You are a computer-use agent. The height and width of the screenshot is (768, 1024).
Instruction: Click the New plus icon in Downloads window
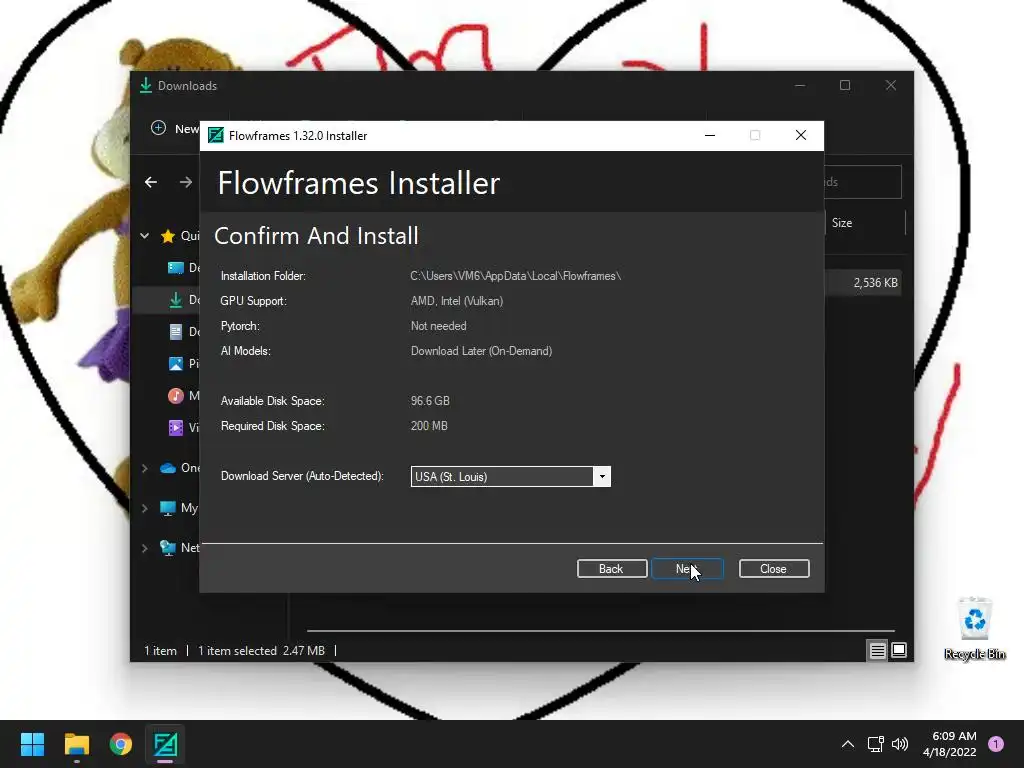pos(158,128)
